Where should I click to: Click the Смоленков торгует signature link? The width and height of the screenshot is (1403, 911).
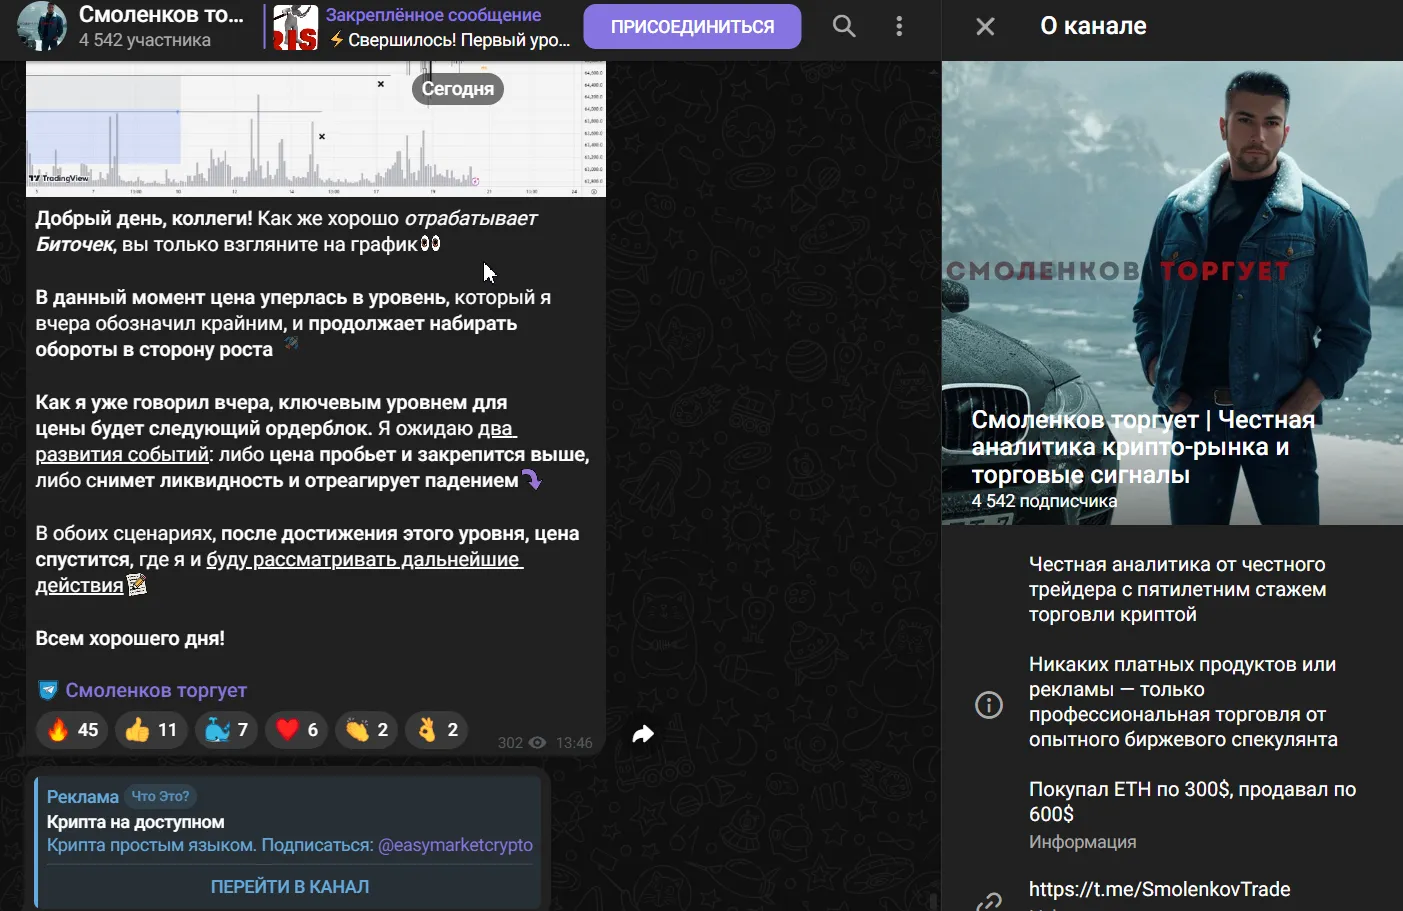[x=156, y=690]
